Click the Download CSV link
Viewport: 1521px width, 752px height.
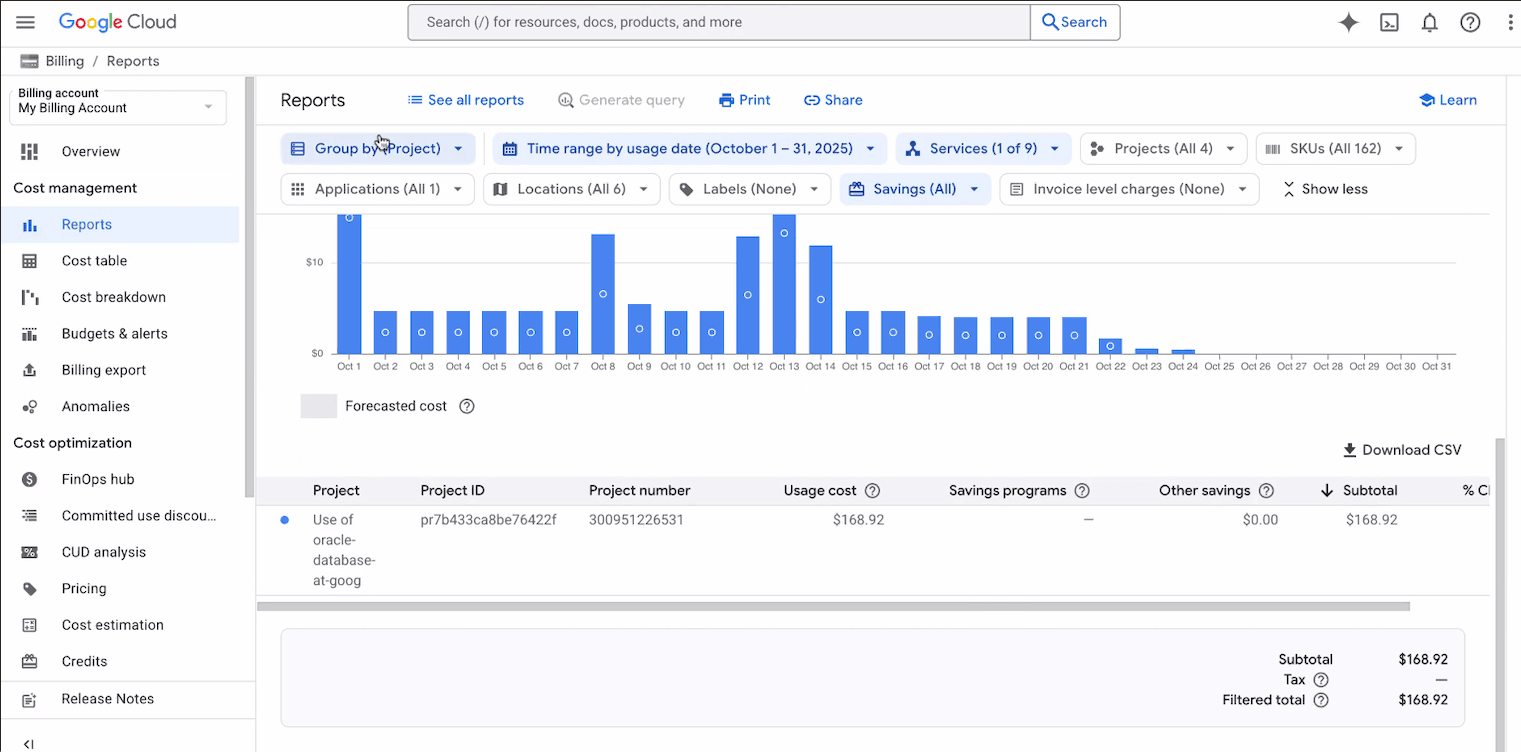click(x=1401, y=450)
